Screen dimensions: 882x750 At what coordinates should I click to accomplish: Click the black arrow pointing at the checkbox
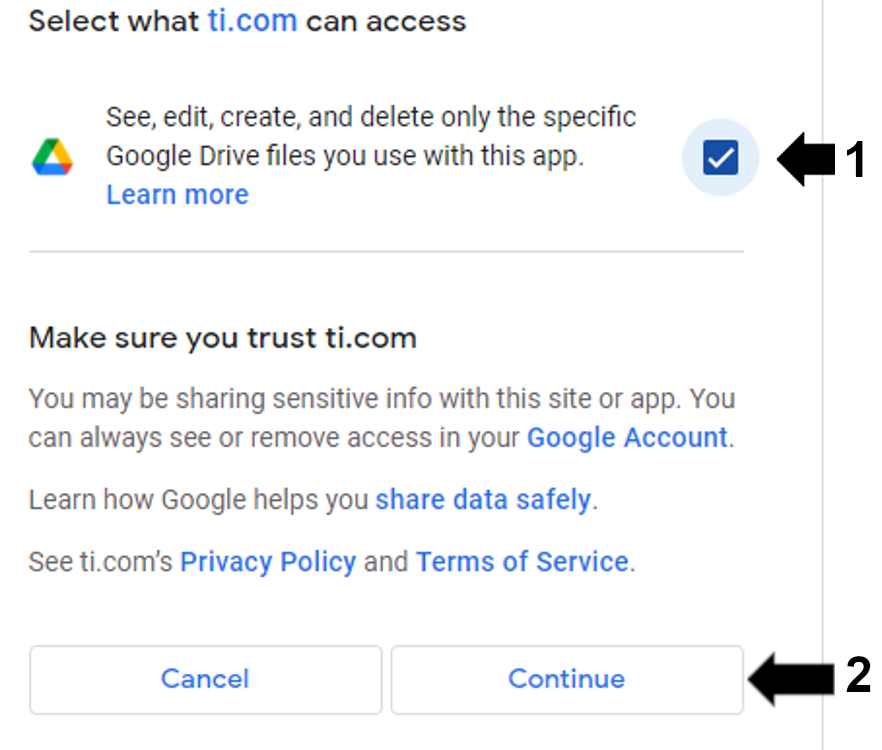[x=806, y=160]
